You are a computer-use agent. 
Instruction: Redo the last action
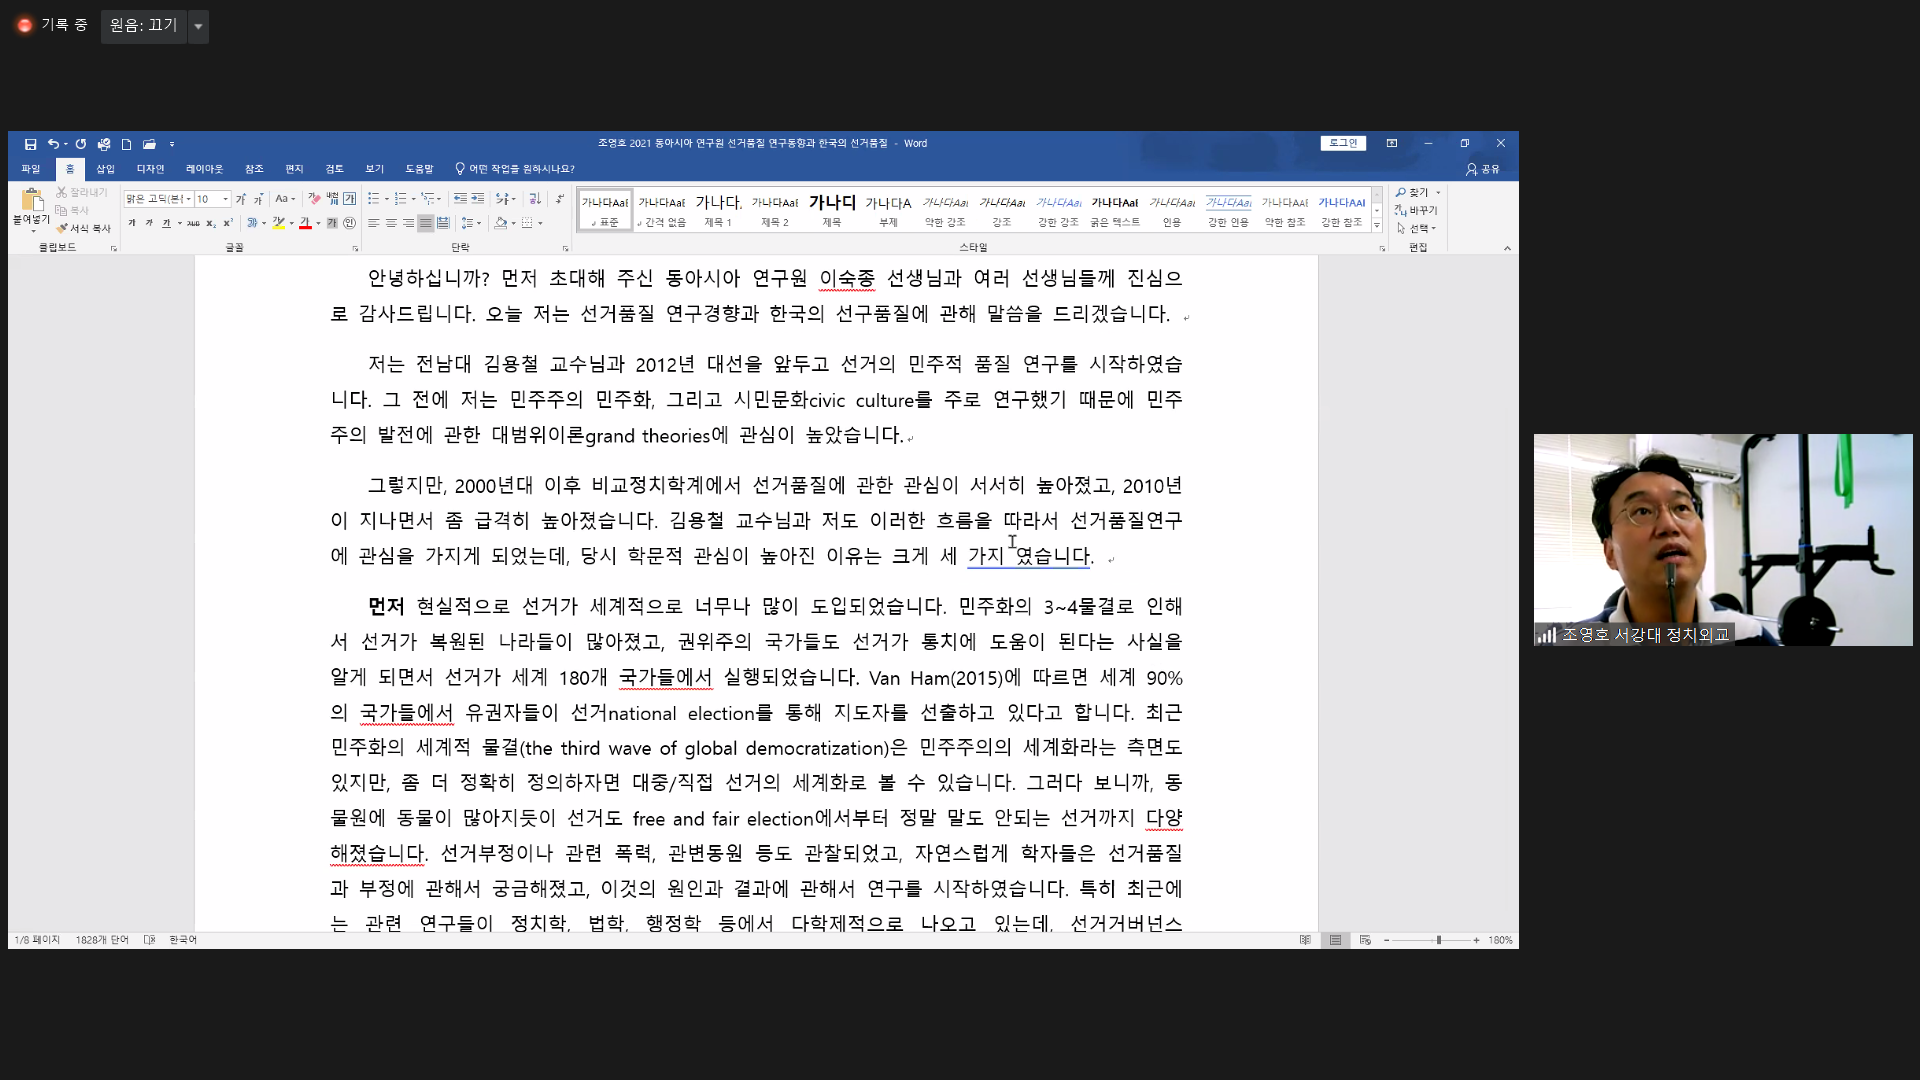81,144
